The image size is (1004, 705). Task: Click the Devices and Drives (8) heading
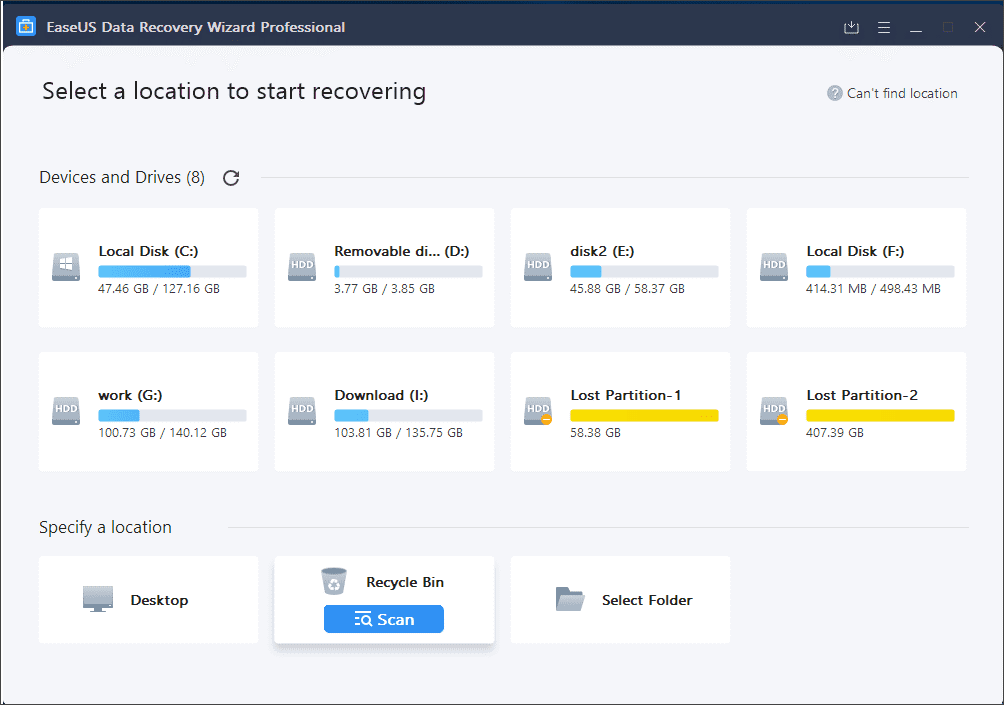[122, 177]
